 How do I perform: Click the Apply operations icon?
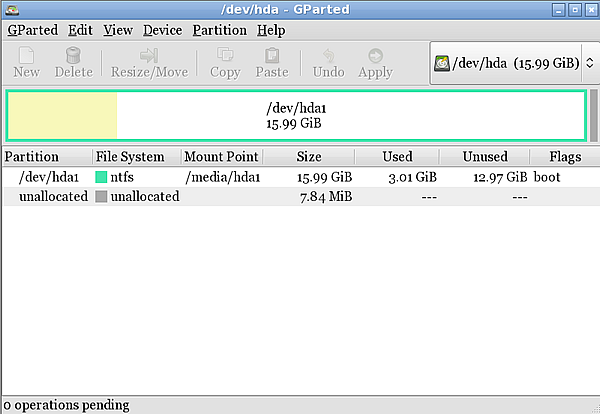(x=375, y=55)
